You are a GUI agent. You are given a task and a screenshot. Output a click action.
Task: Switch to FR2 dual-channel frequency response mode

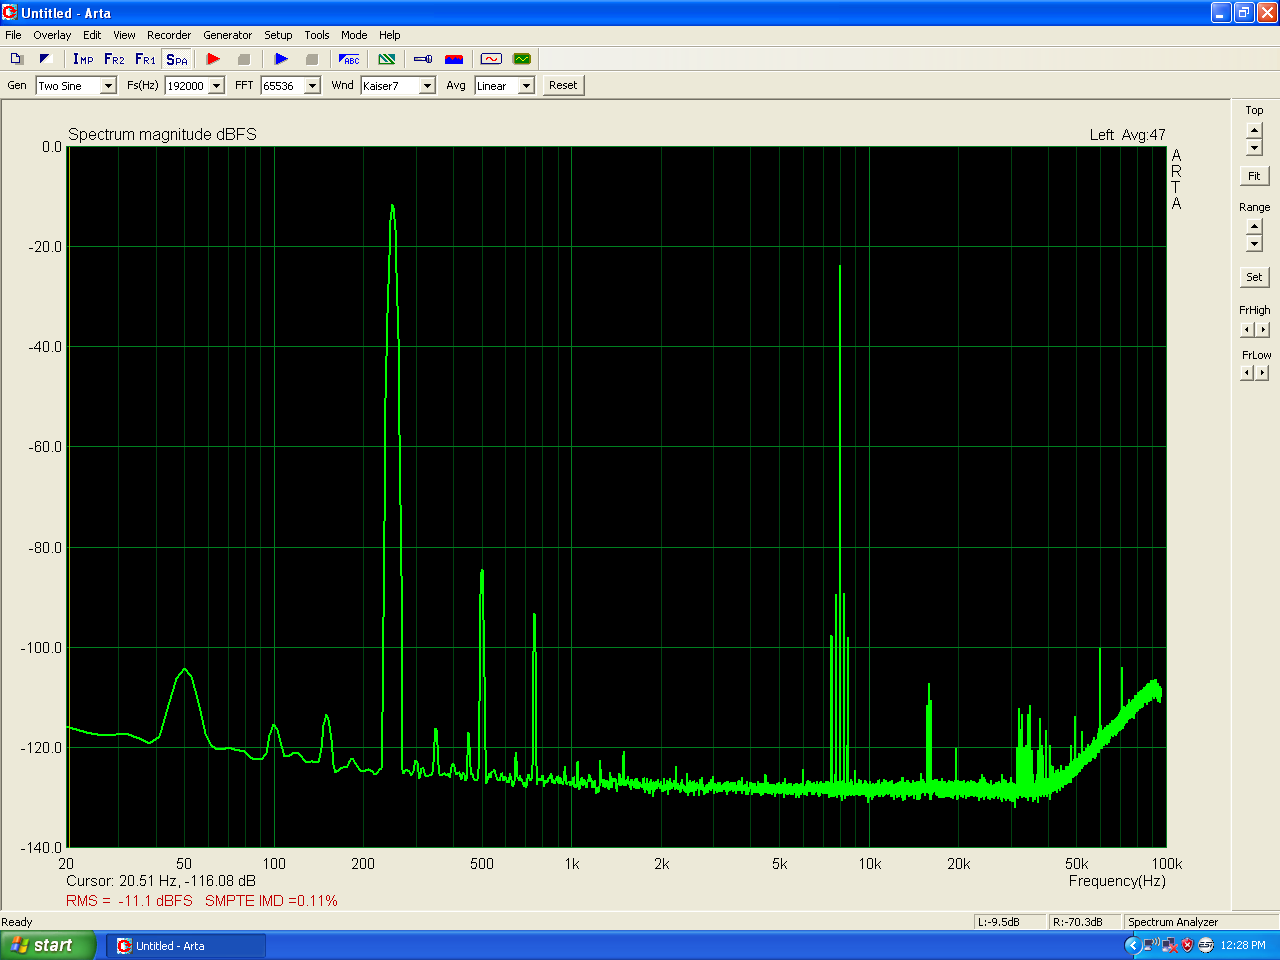click(x=114, y=59)
